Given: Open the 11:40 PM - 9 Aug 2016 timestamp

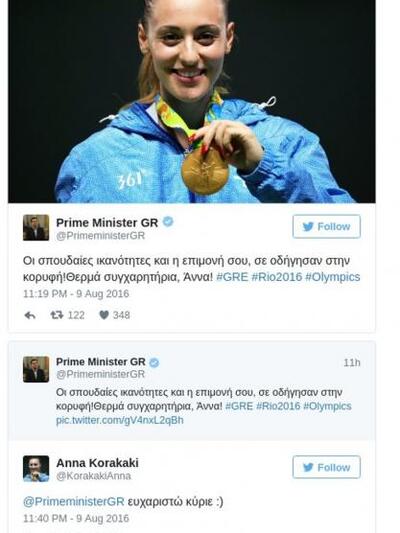Looking at the screenshot, I should (76, 518).
